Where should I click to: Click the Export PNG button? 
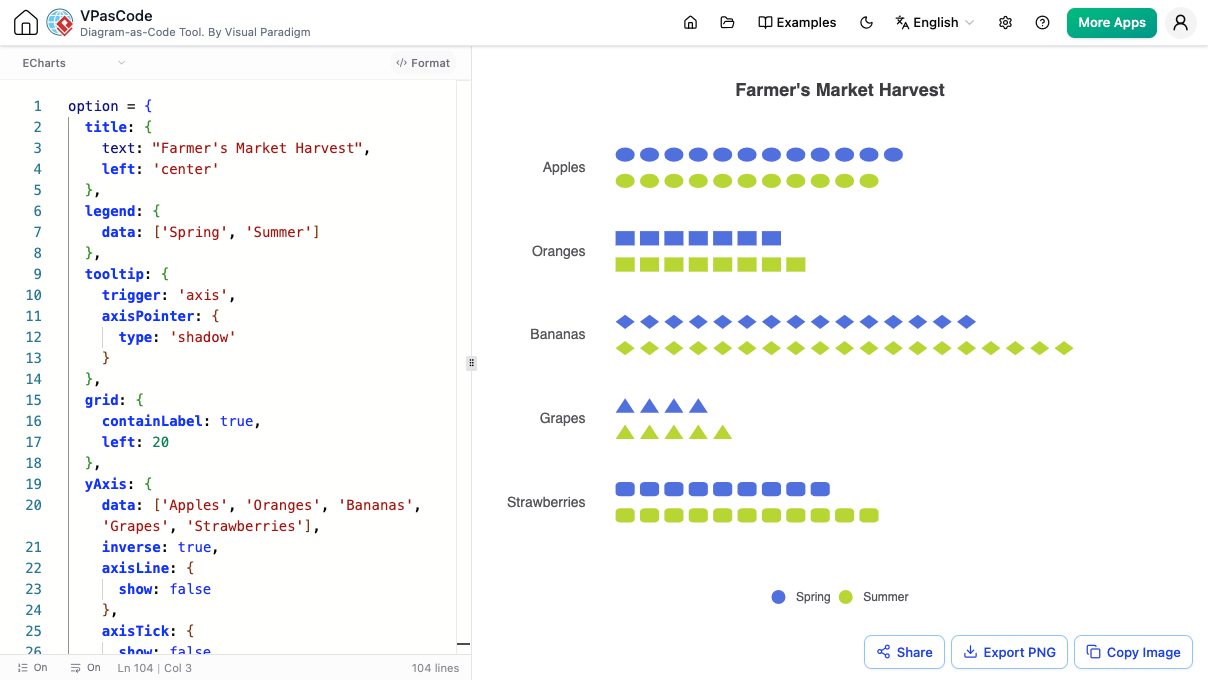pos(1009,652)
